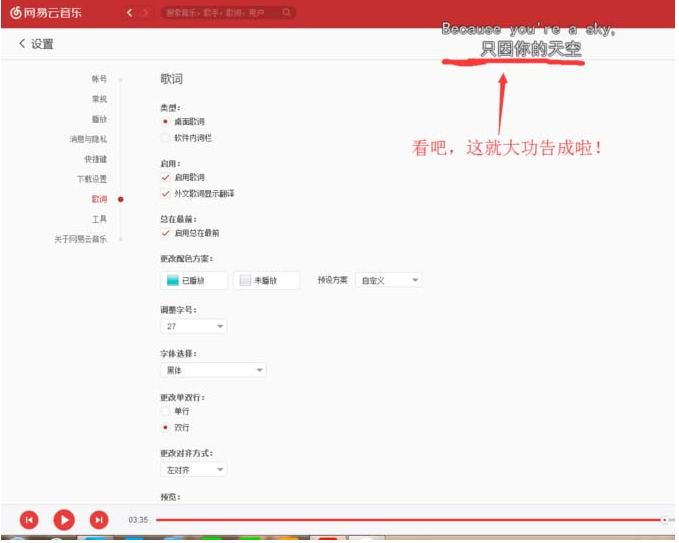Click the NetEase Cloud Music logo
Screen dimensions: 679x543
[x=46, y=13]
